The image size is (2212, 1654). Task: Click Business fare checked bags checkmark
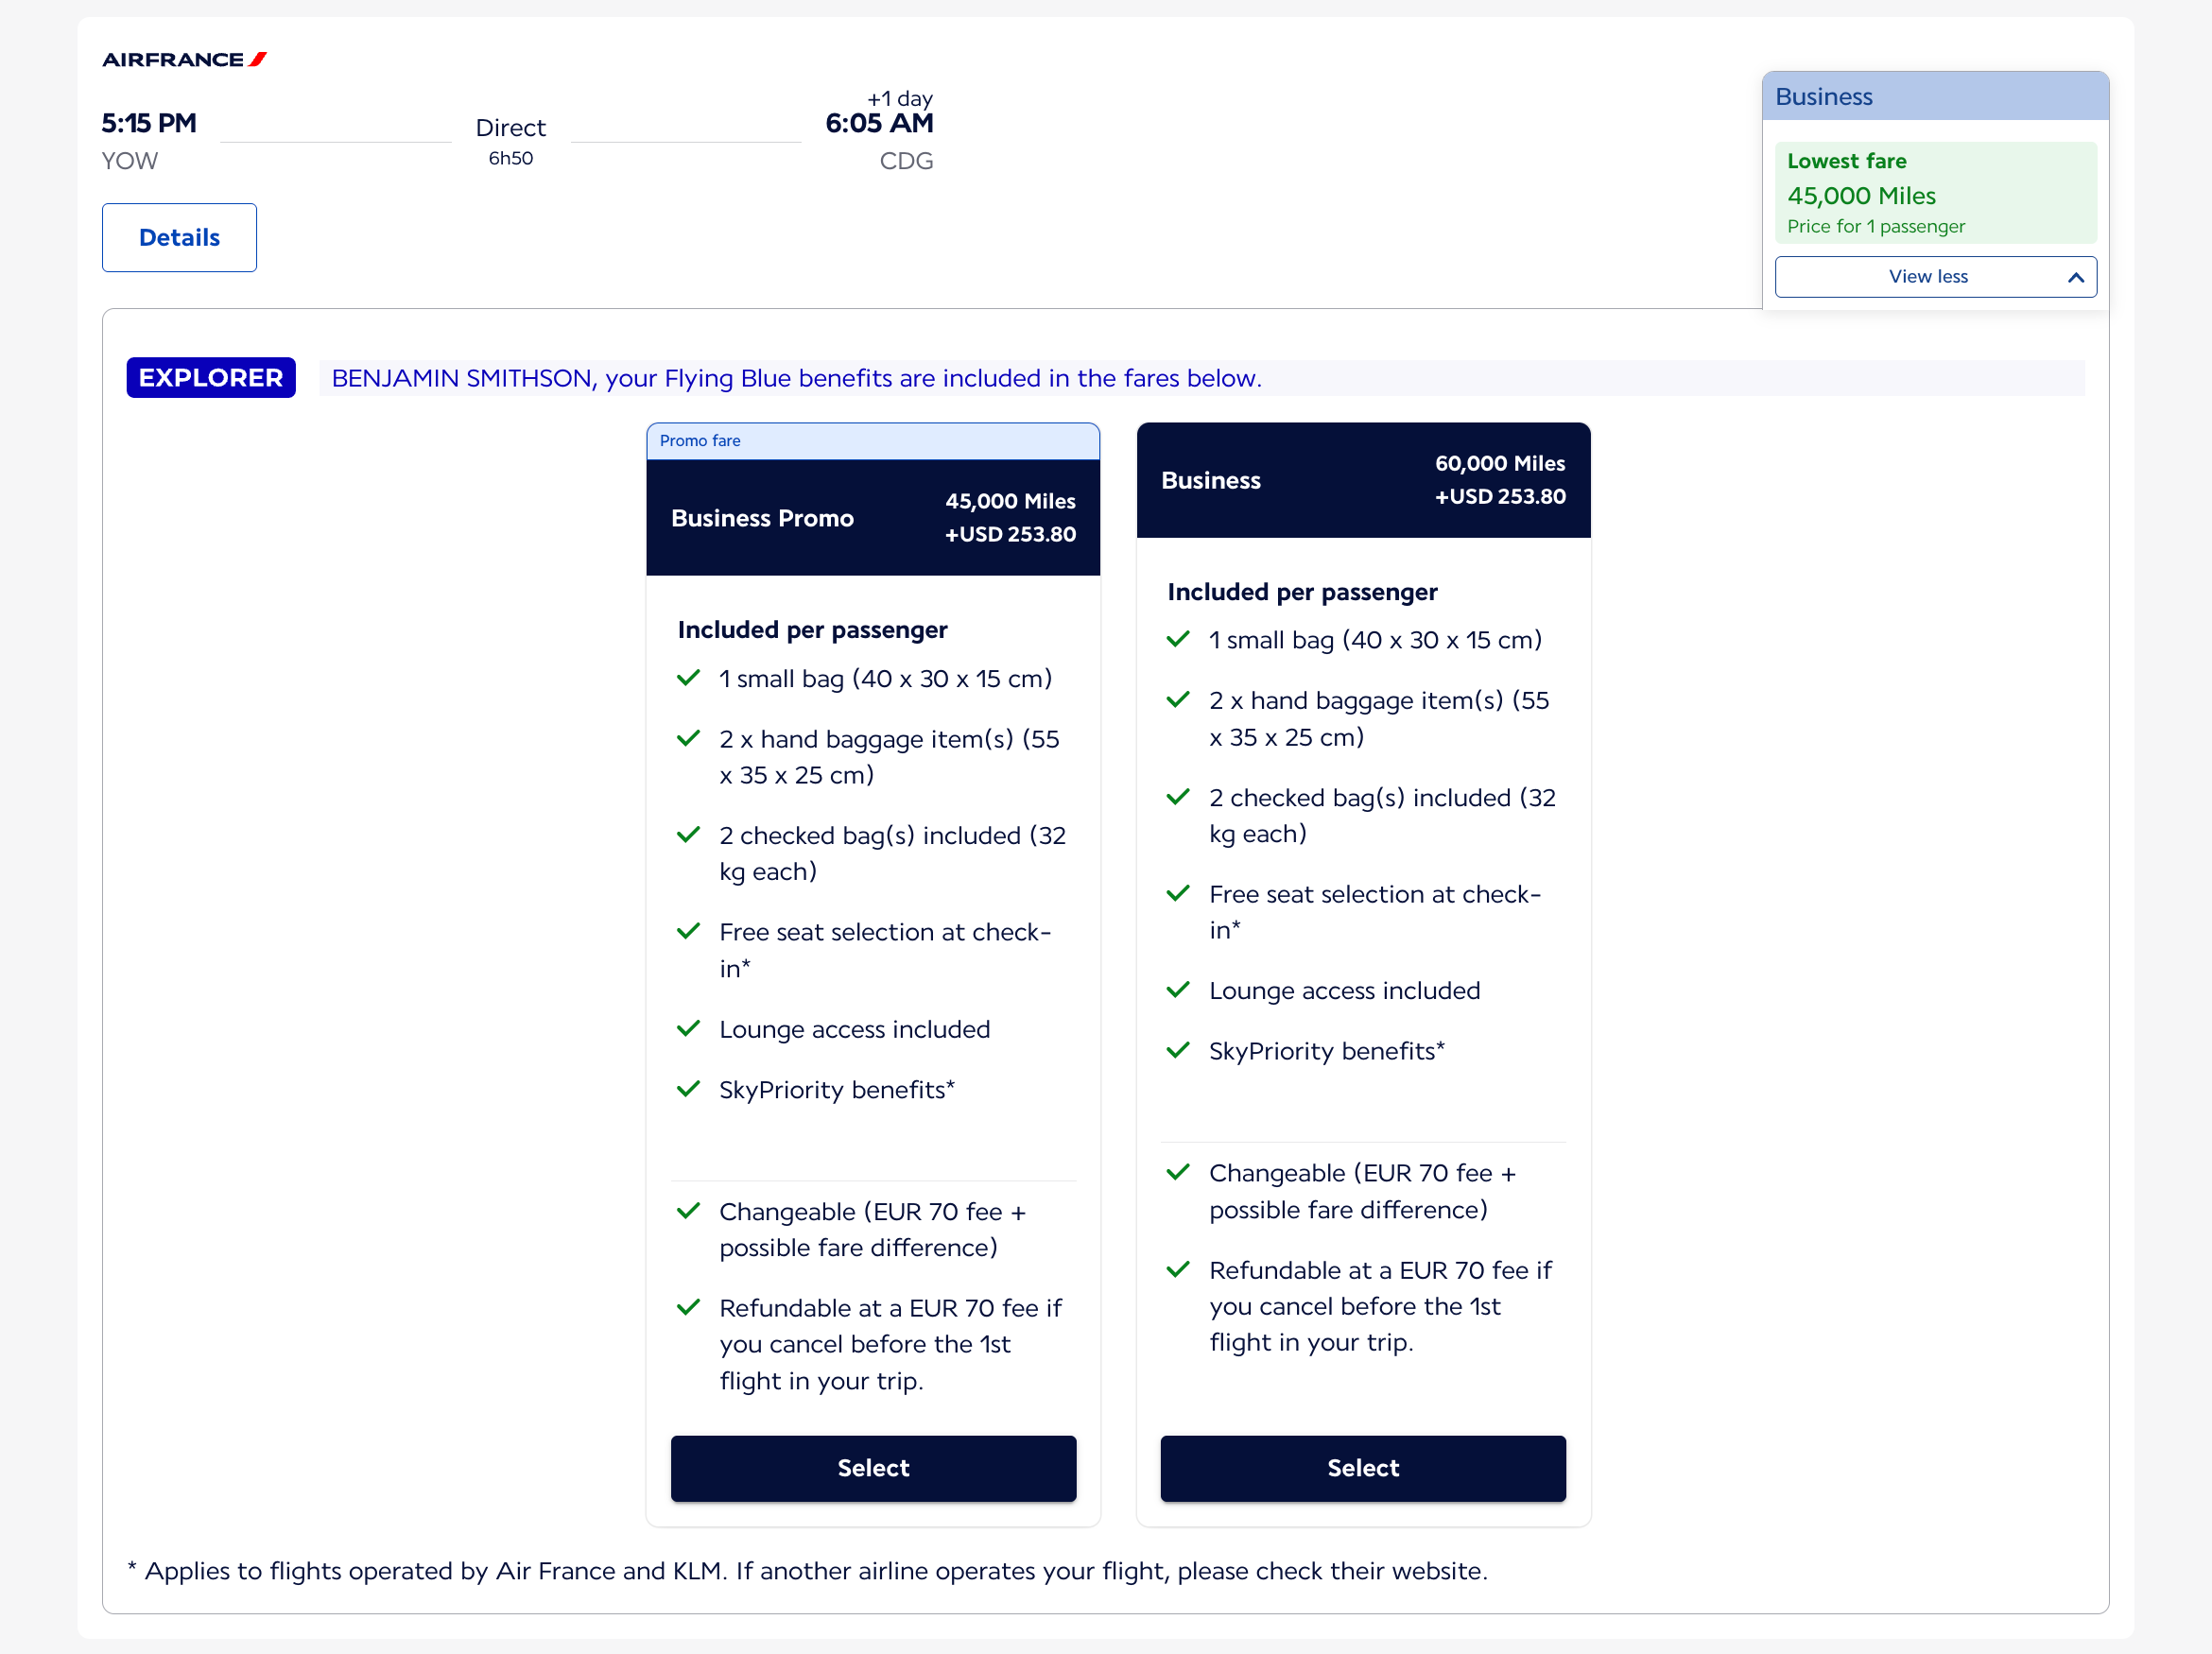pos(1178,797)
